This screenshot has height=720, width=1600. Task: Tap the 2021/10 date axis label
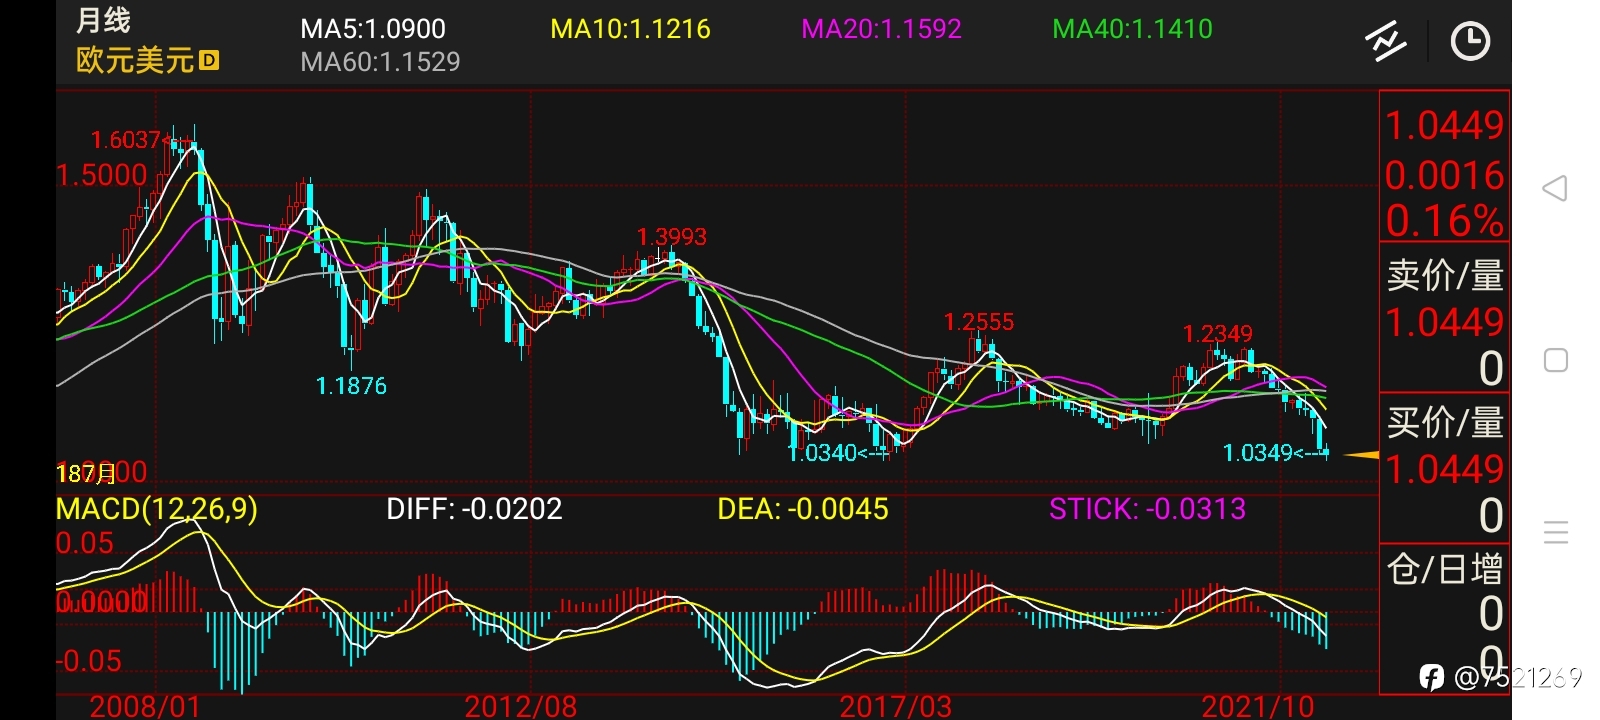tap(1258, 706)
